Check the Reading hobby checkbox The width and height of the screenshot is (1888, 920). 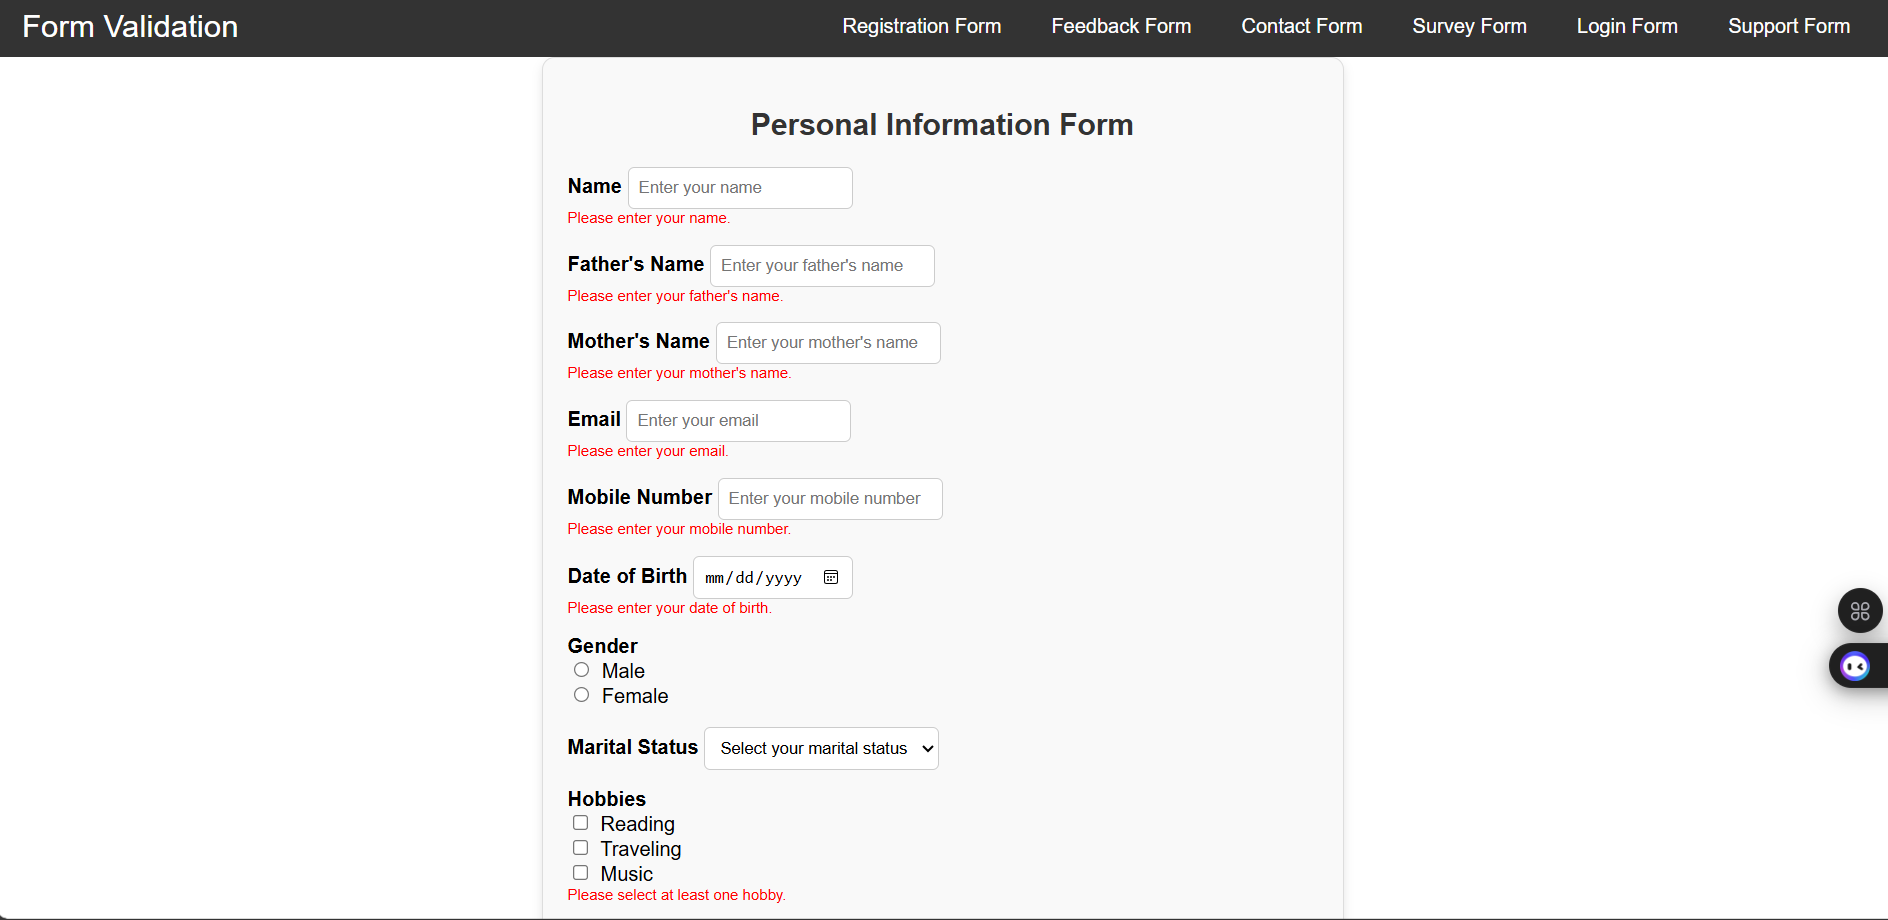tap(580, 822)
